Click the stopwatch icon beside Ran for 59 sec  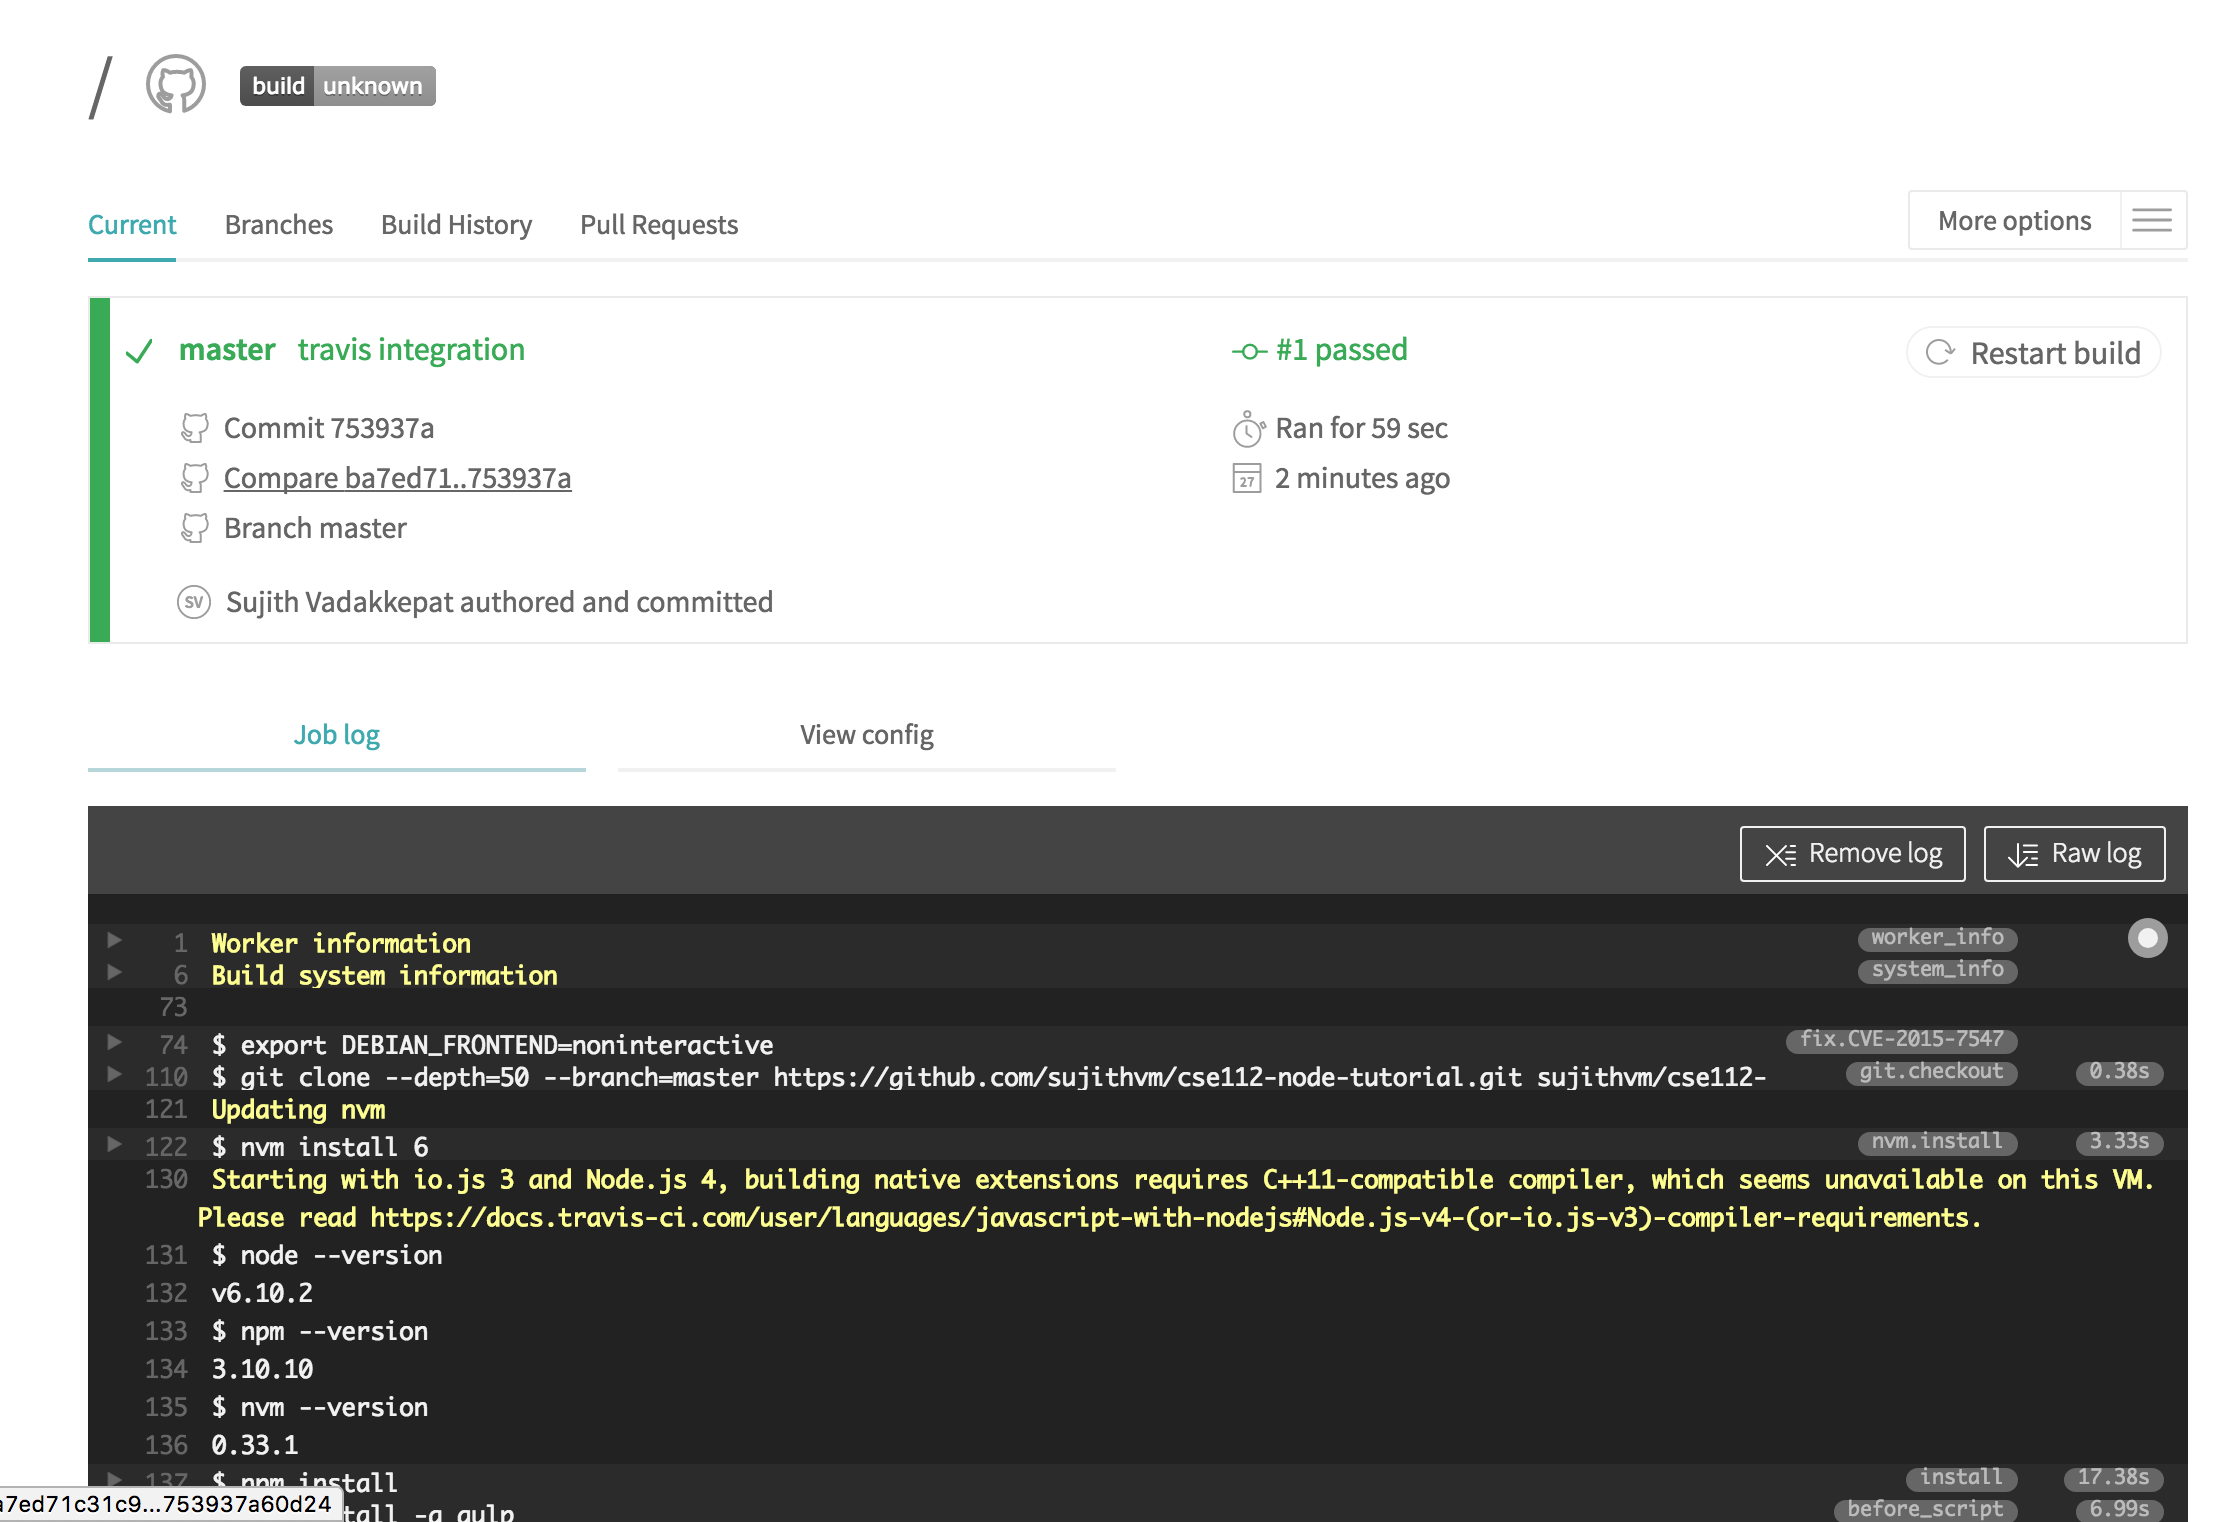click(1248, 428)
